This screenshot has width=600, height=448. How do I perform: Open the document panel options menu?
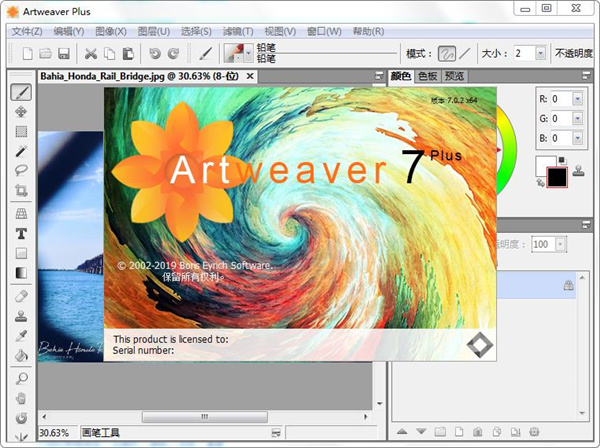(379, 76)
